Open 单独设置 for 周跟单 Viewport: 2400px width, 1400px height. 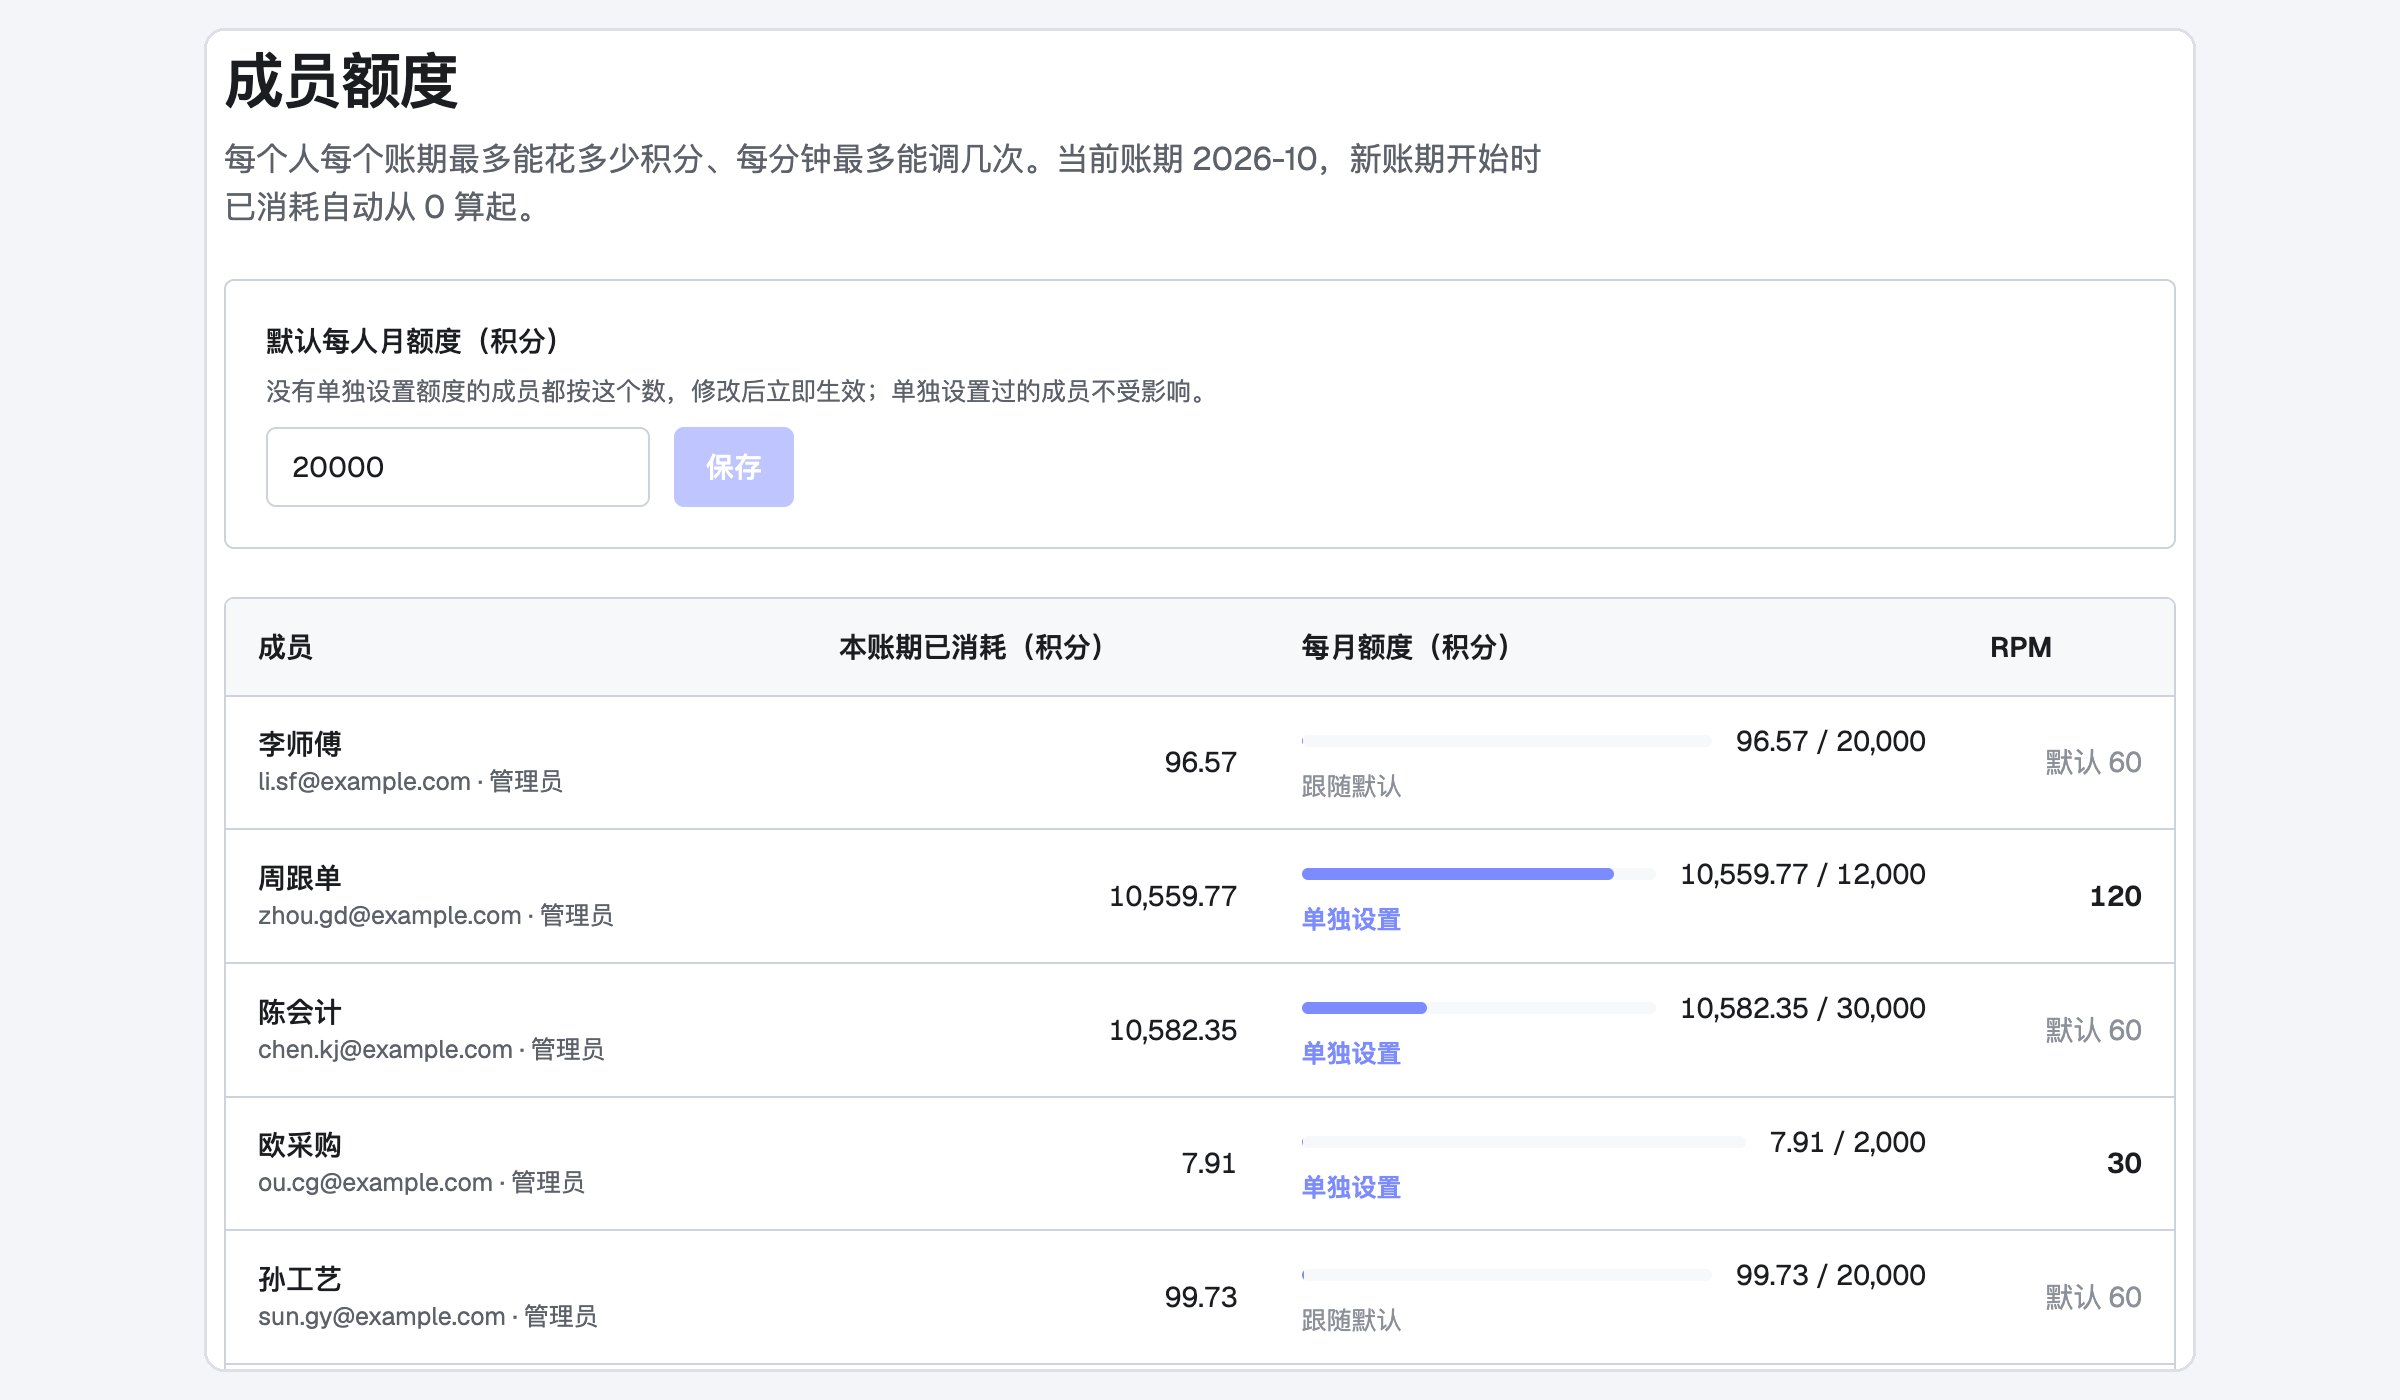(x=1351, y=920)
